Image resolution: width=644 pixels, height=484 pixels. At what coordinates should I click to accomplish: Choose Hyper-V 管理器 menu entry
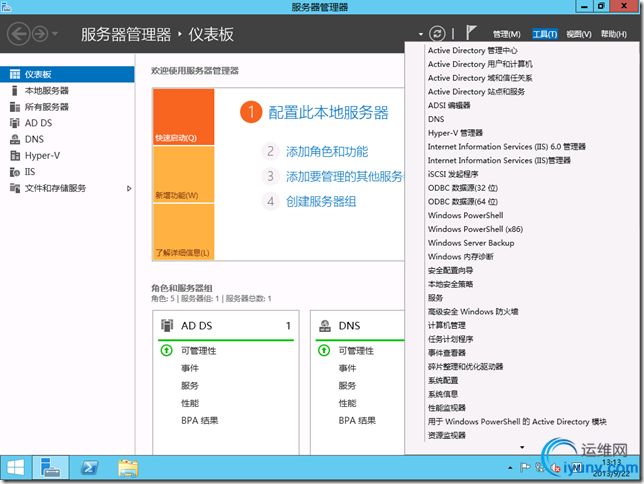455,133
